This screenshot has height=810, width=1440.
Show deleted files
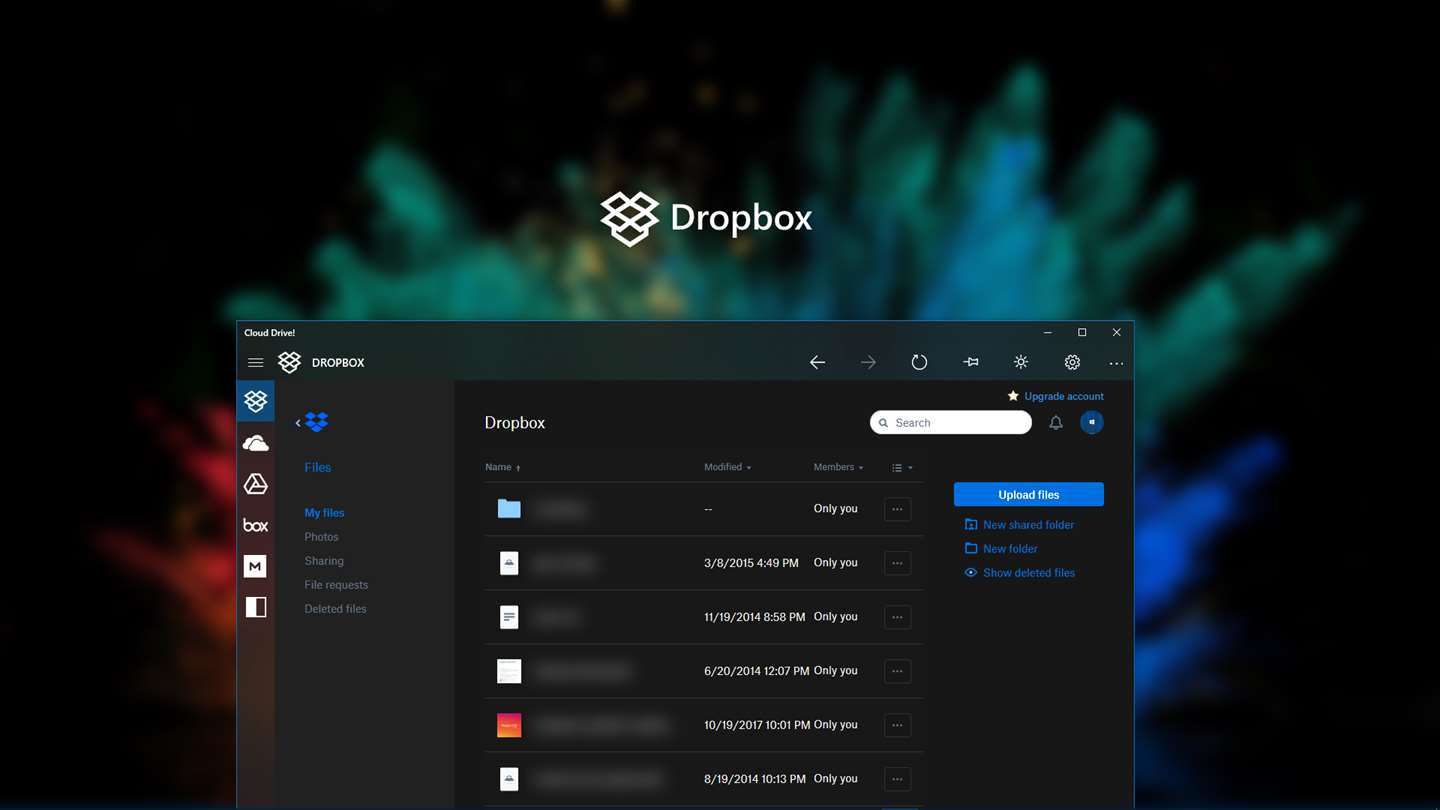(1020, 573)
